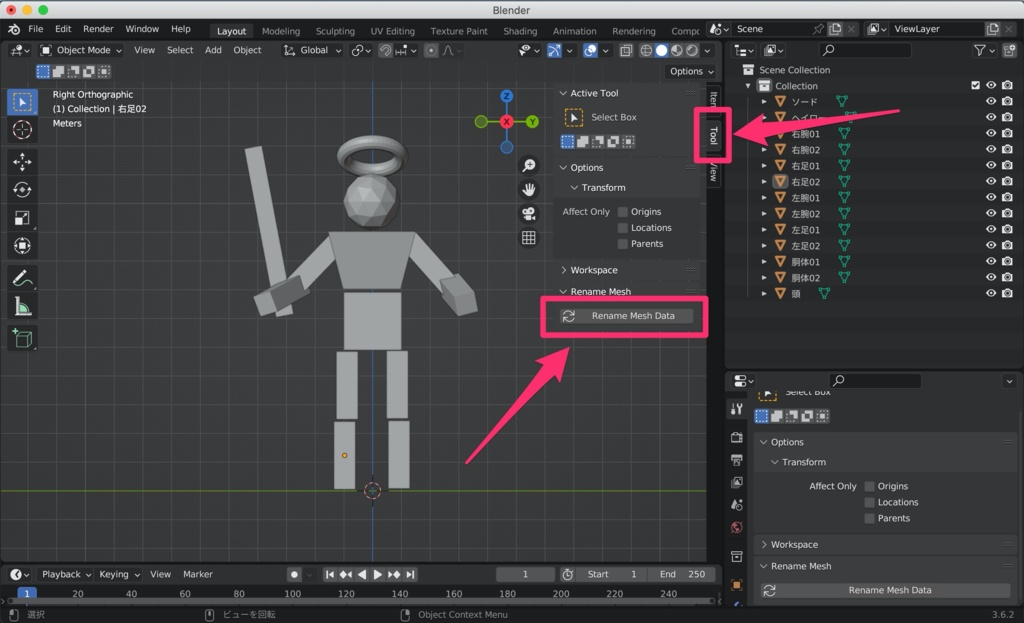The image size is (1024, 623).
Task: Open the Object Mode dropdown
Action: click(82, 50)
